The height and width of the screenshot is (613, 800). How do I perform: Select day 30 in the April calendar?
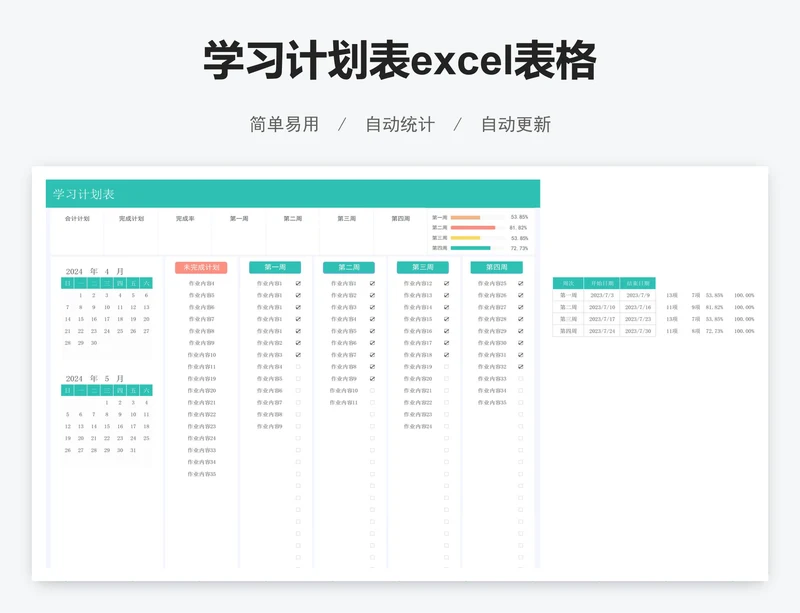(x=94, y=343)
